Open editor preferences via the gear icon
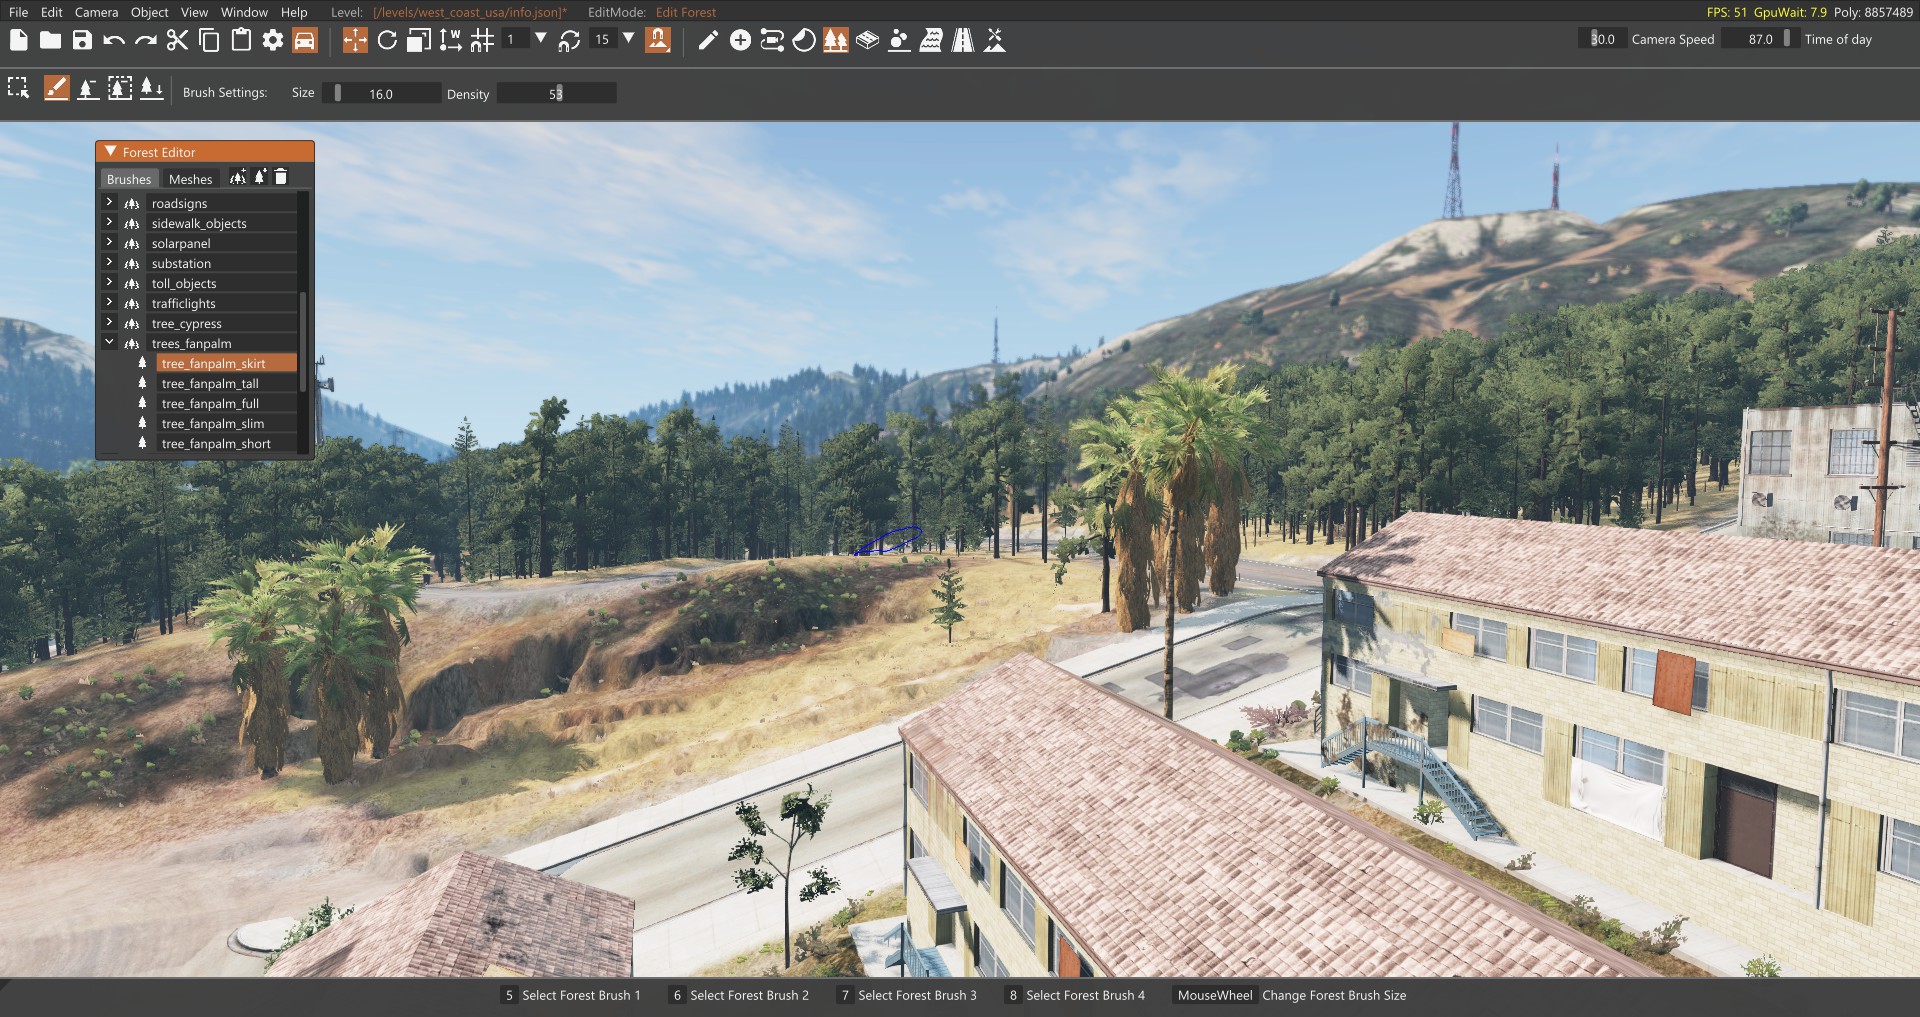 point(273,40)
